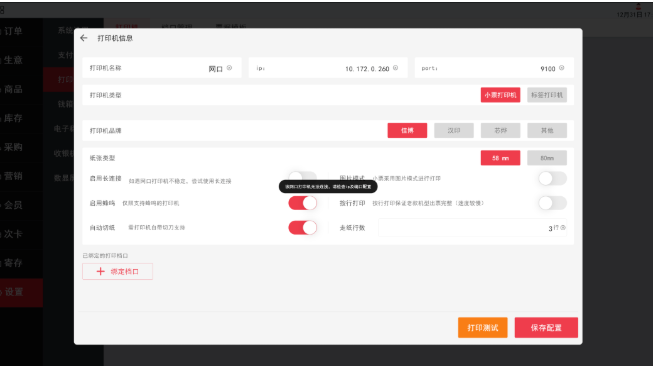Turn off the 自动切纸 switch

pos(302,227)
